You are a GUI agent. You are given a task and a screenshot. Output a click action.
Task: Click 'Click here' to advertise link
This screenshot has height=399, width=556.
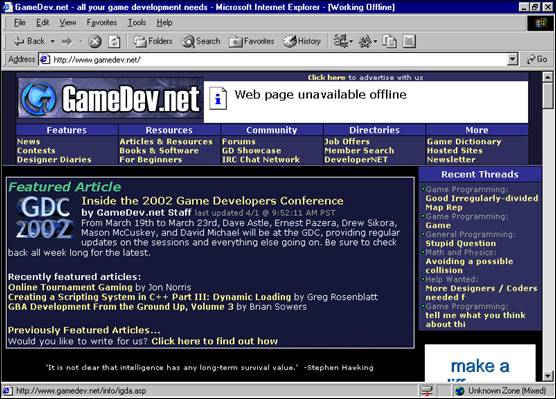pos(326,77)
